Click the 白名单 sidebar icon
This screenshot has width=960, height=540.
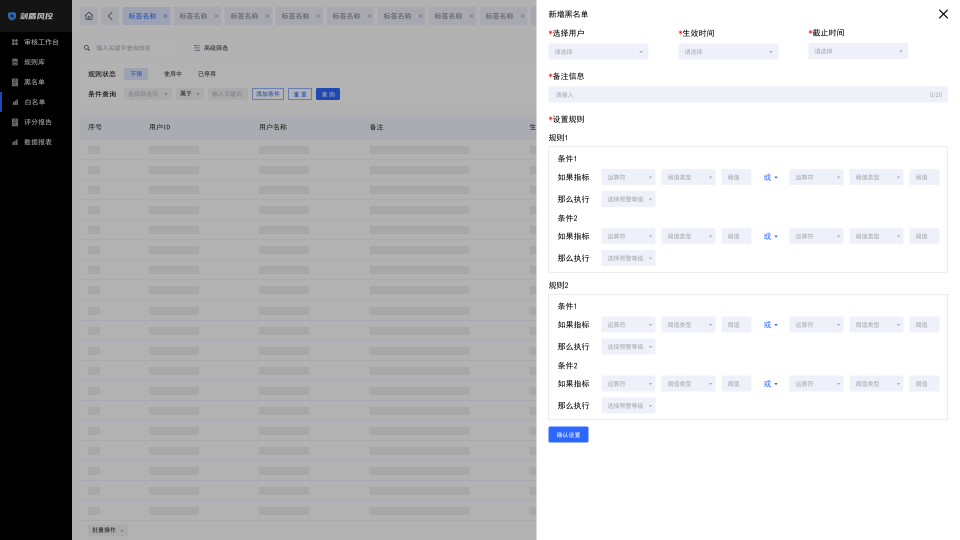pos(15,102)
